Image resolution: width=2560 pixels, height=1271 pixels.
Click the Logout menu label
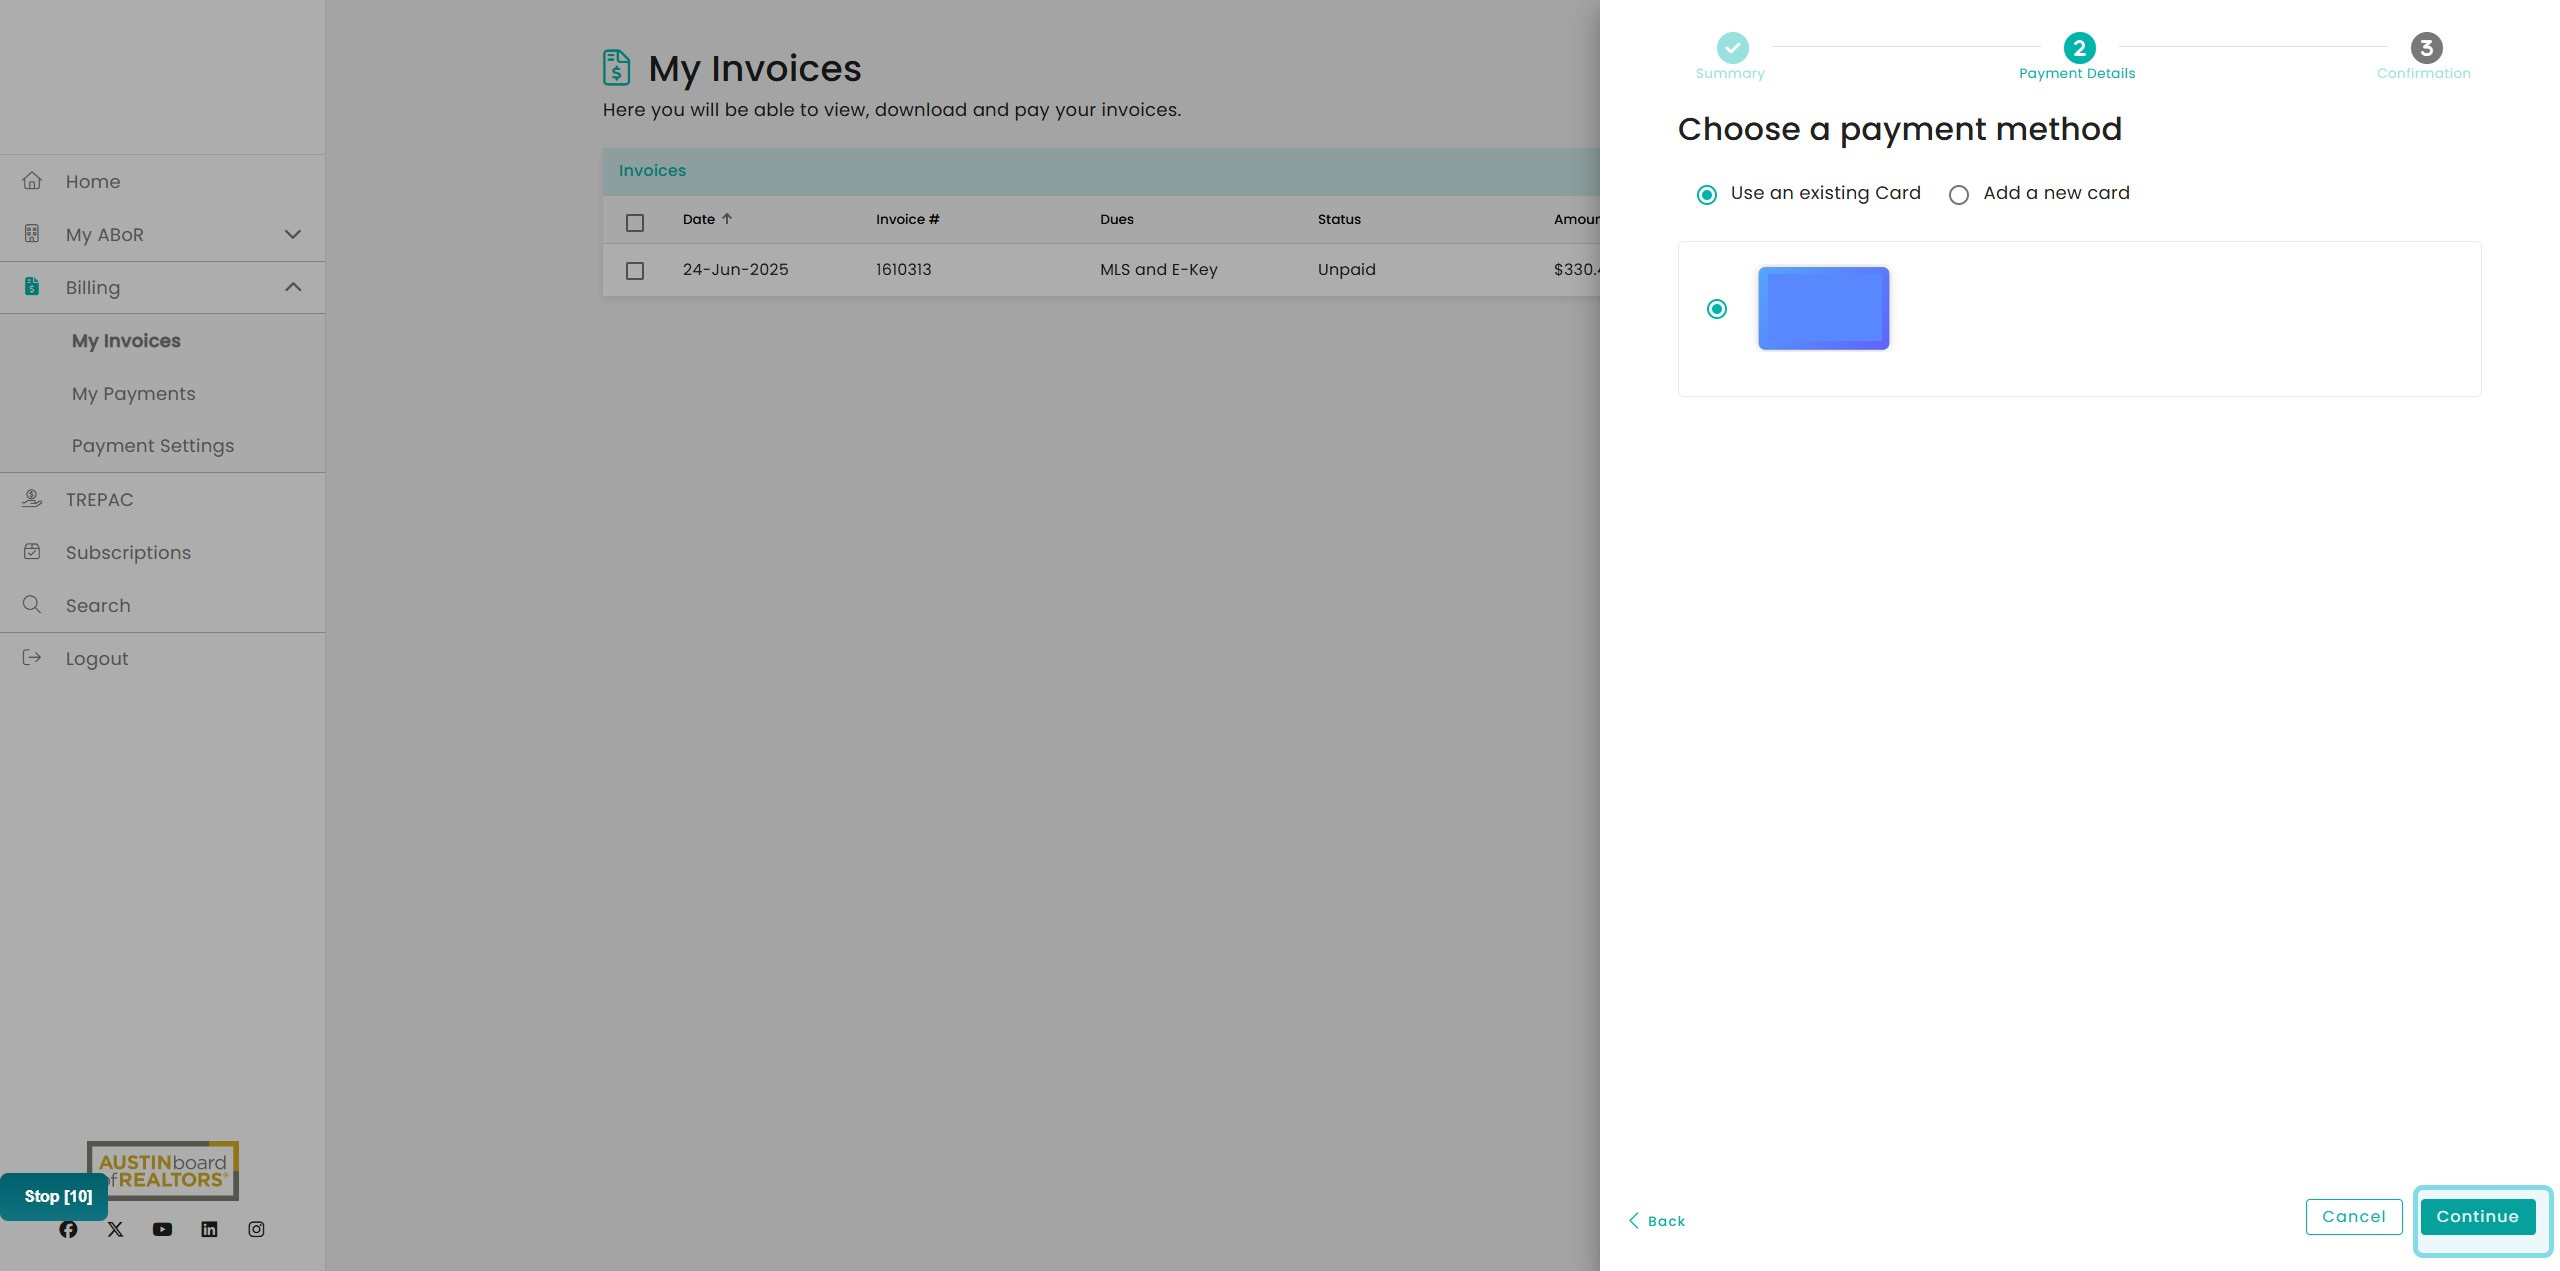(x=97, y=658)
